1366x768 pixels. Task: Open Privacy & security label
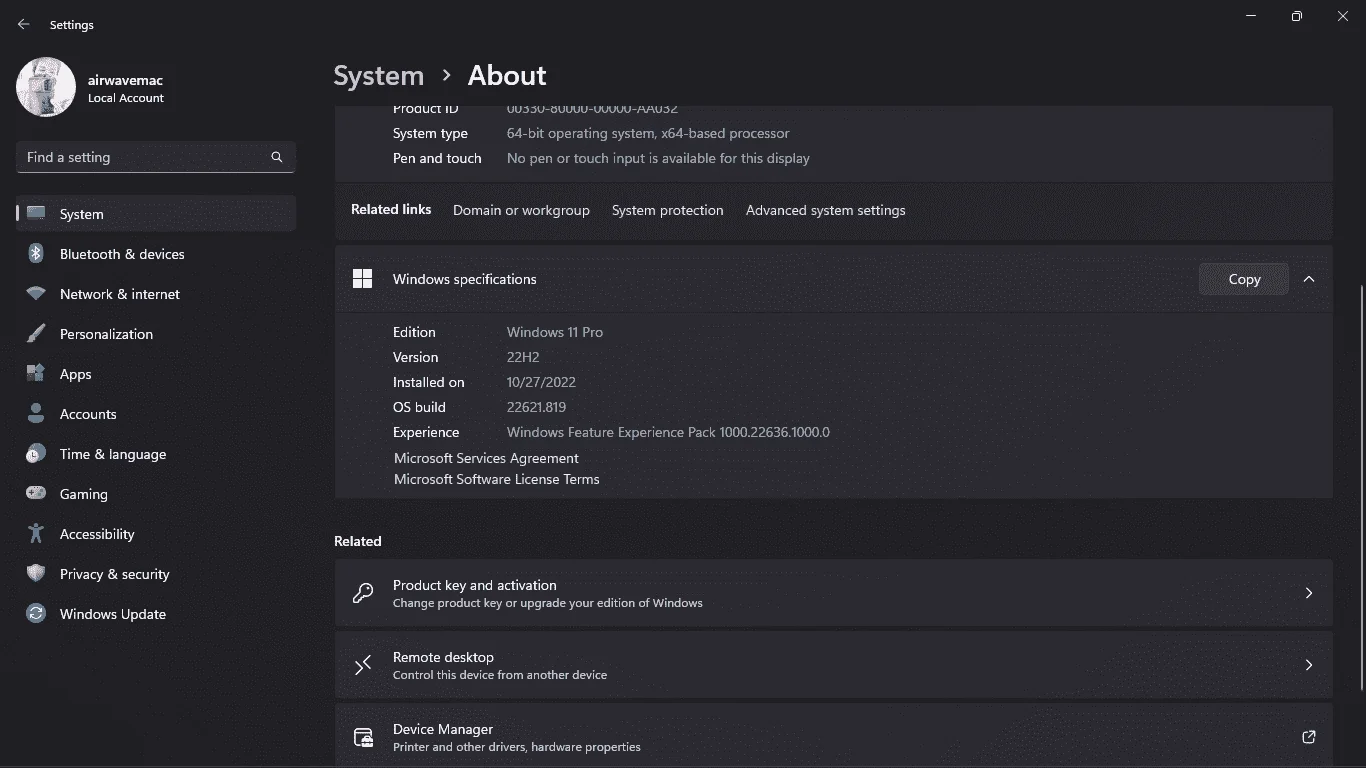pyautogui.click(x=114, y=574)
